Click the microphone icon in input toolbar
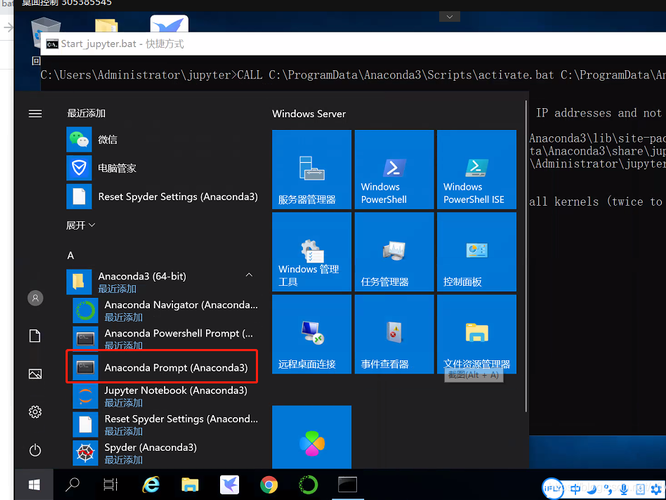Image resolution: width=666 pixels, height=500 pixels. 624,489
